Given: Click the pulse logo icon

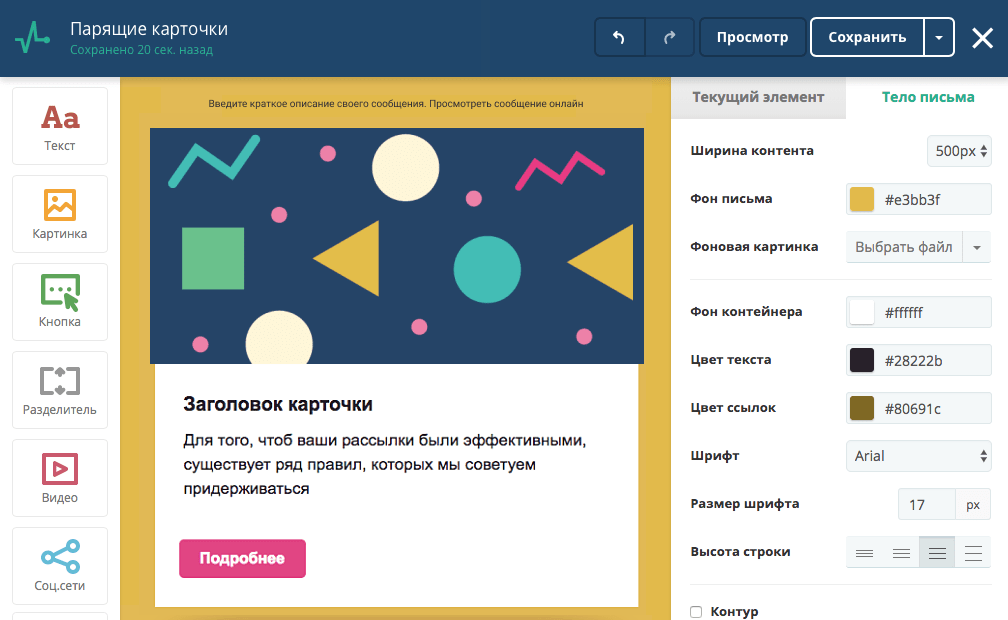Looking at the screenshot, I should tap(32, 37).
